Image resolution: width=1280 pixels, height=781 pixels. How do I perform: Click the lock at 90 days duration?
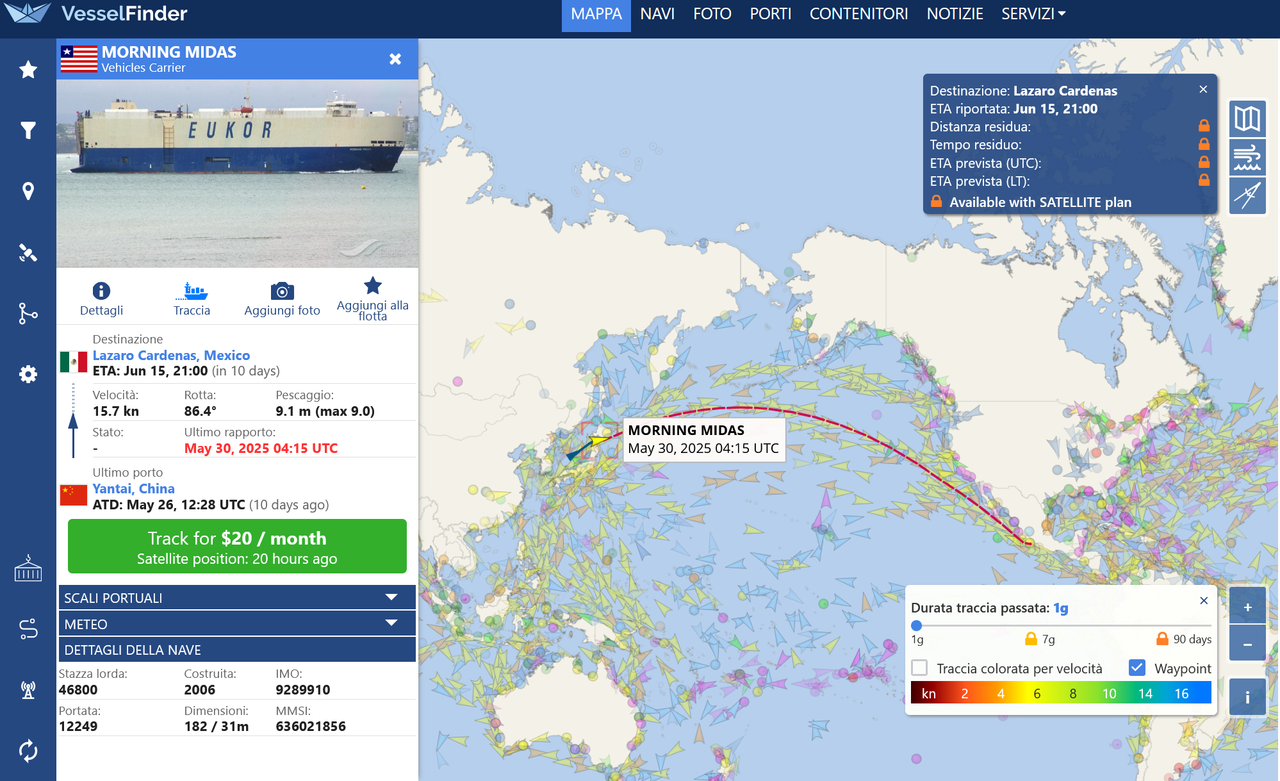point(1162,638)
